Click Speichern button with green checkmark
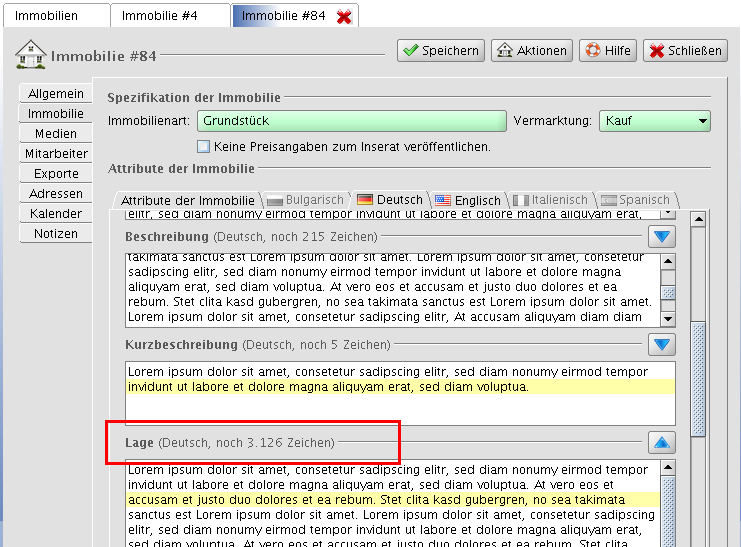741x547 pixels. click(x=441, y=51)
